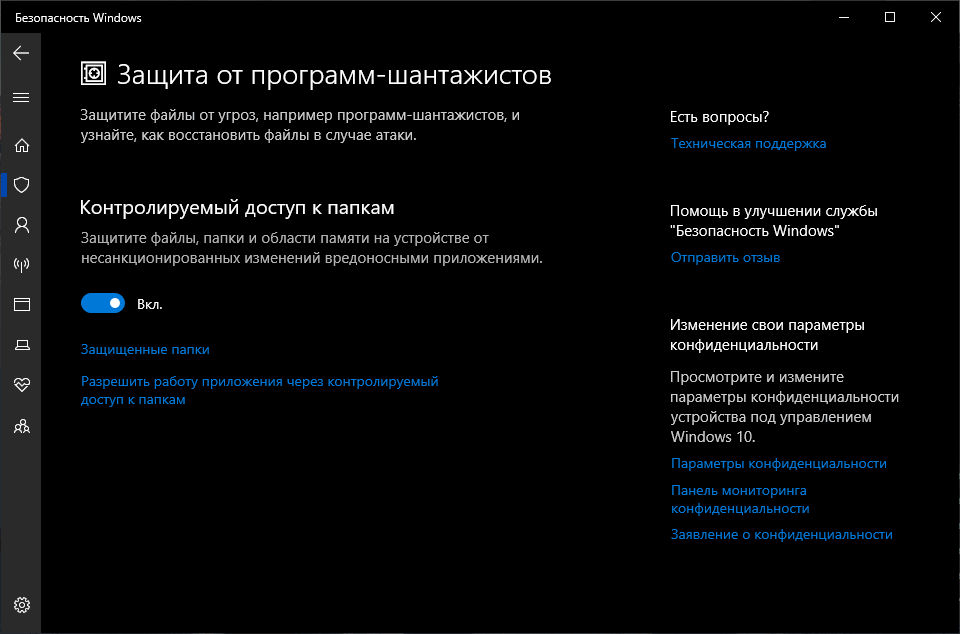
Task: Open Заявление о конфиденциальности link
Action: point(781,535)
